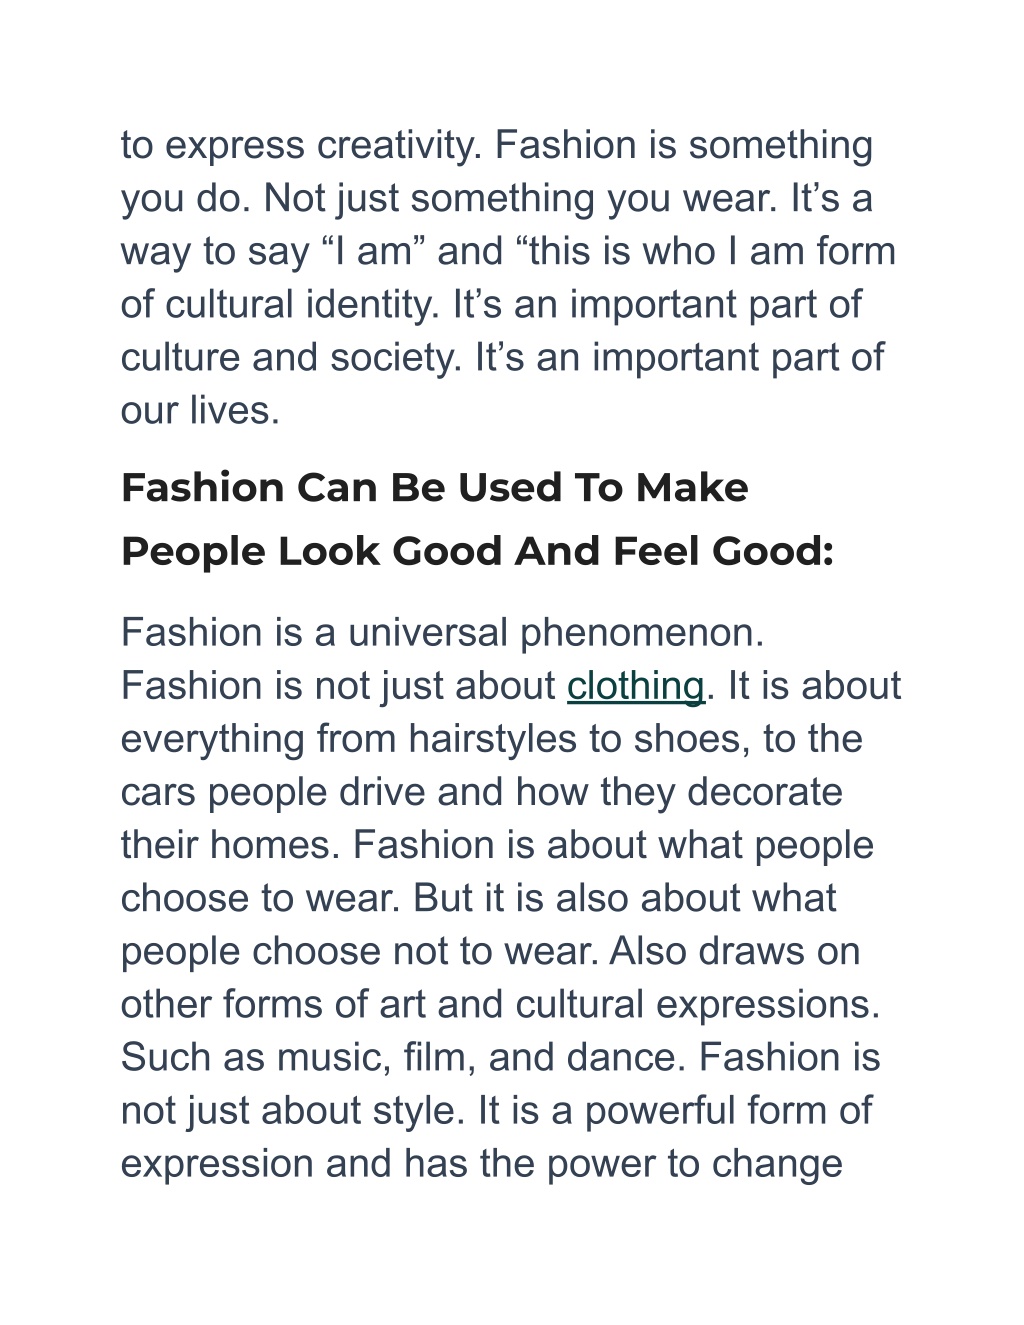The image size is (1024, 1325).
Task: Click the line "people choose not to wear. Also draws on"
Action: pyautogui.click(x=491, y=951)
